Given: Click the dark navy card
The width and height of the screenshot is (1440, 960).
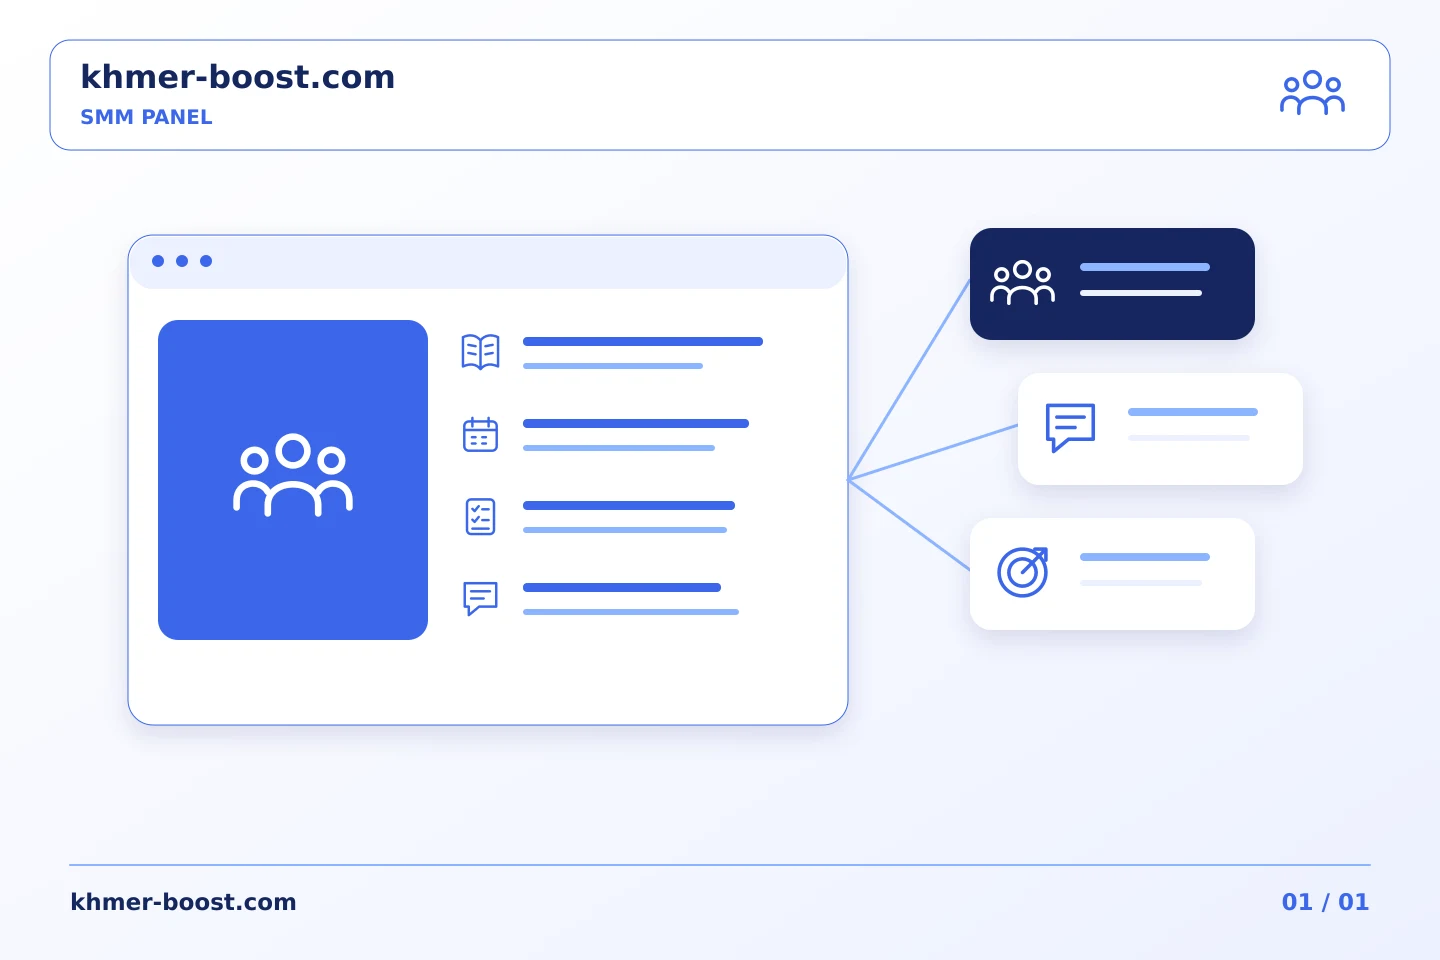Looking at the screenshot, I should pos(1112,284).
